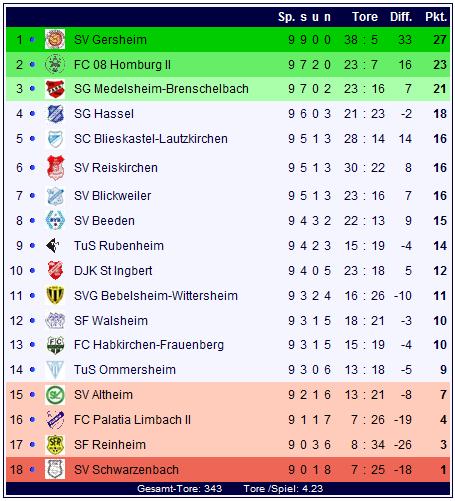
Task: Click SV Gersheim's 27 points value
Action: click(440, 40)
